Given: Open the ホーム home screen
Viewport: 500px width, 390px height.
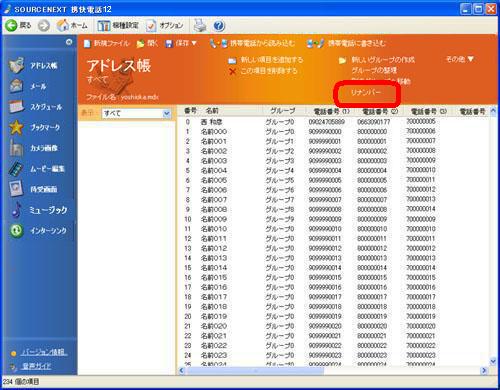Looking at the screenshot, I should click(x=72, y=25).
